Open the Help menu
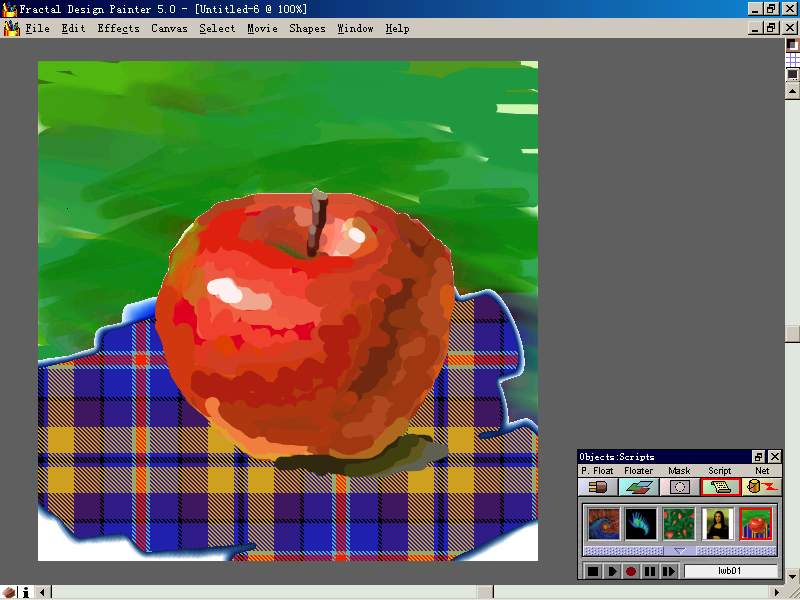The width and height of the screenshot is (800, 600). point(397,29)
